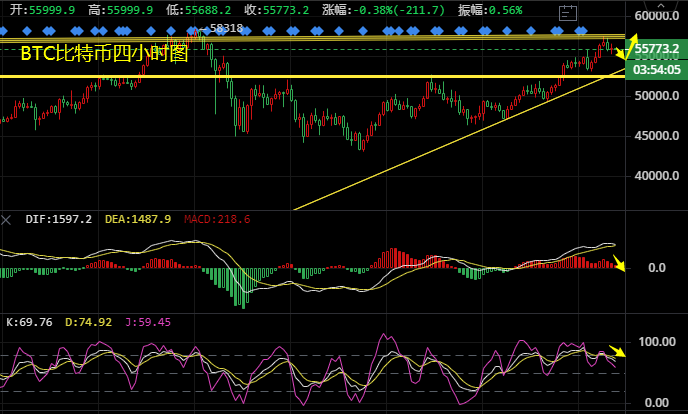Click the candle countdown timer 03:54:05

(656, 70)
